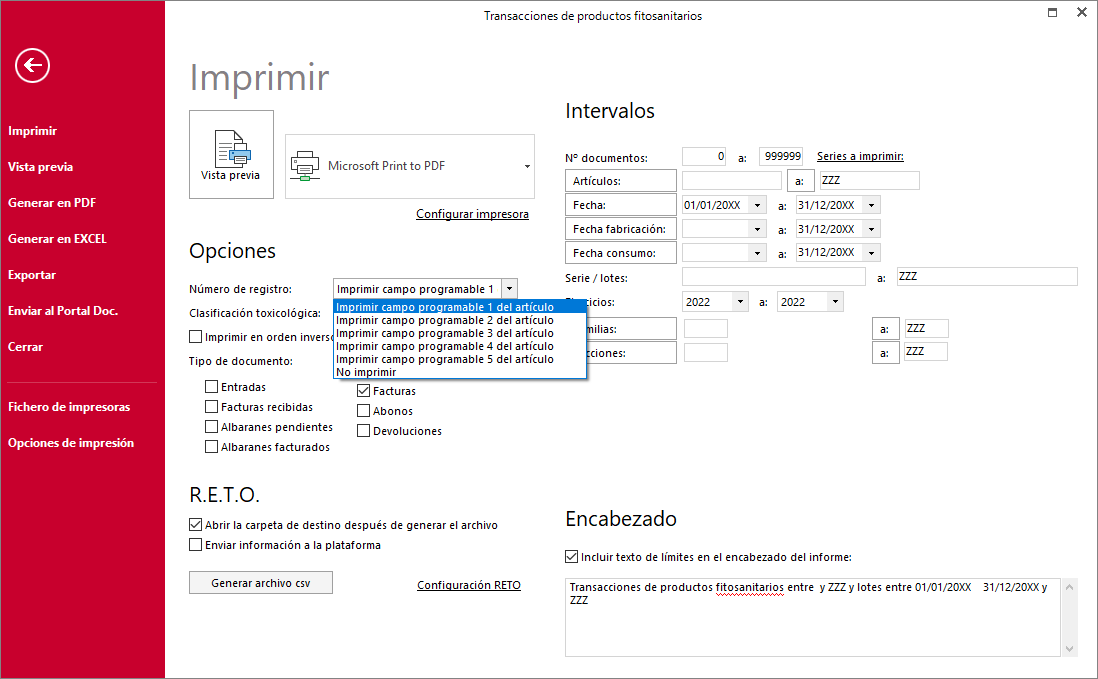The width and height of the screenshot is (1098, 679).
Task: Open the Fecha start date dropdown
Action: click(x=757, y=205)
